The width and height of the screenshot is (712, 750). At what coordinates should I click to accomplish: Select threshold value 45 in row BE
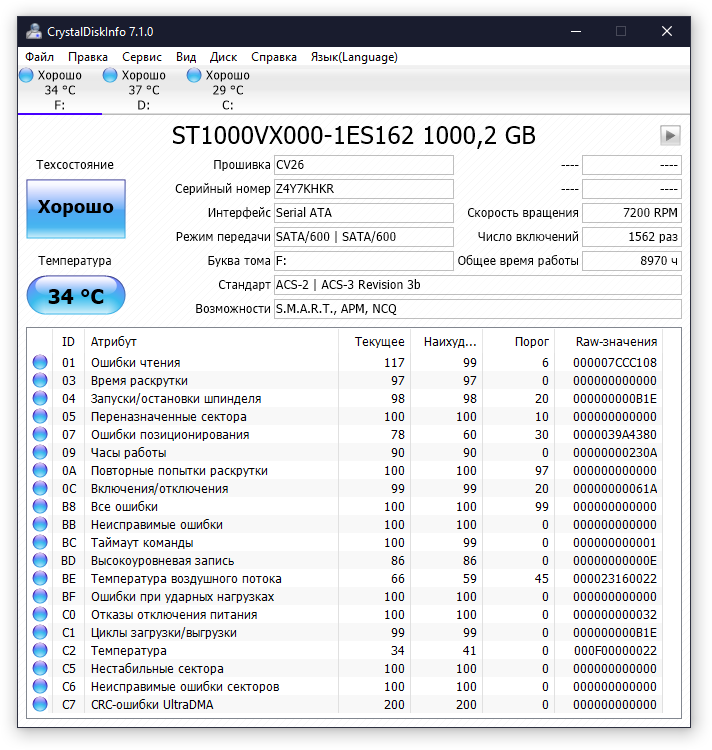pyautogui.click(x=541, y=578)
